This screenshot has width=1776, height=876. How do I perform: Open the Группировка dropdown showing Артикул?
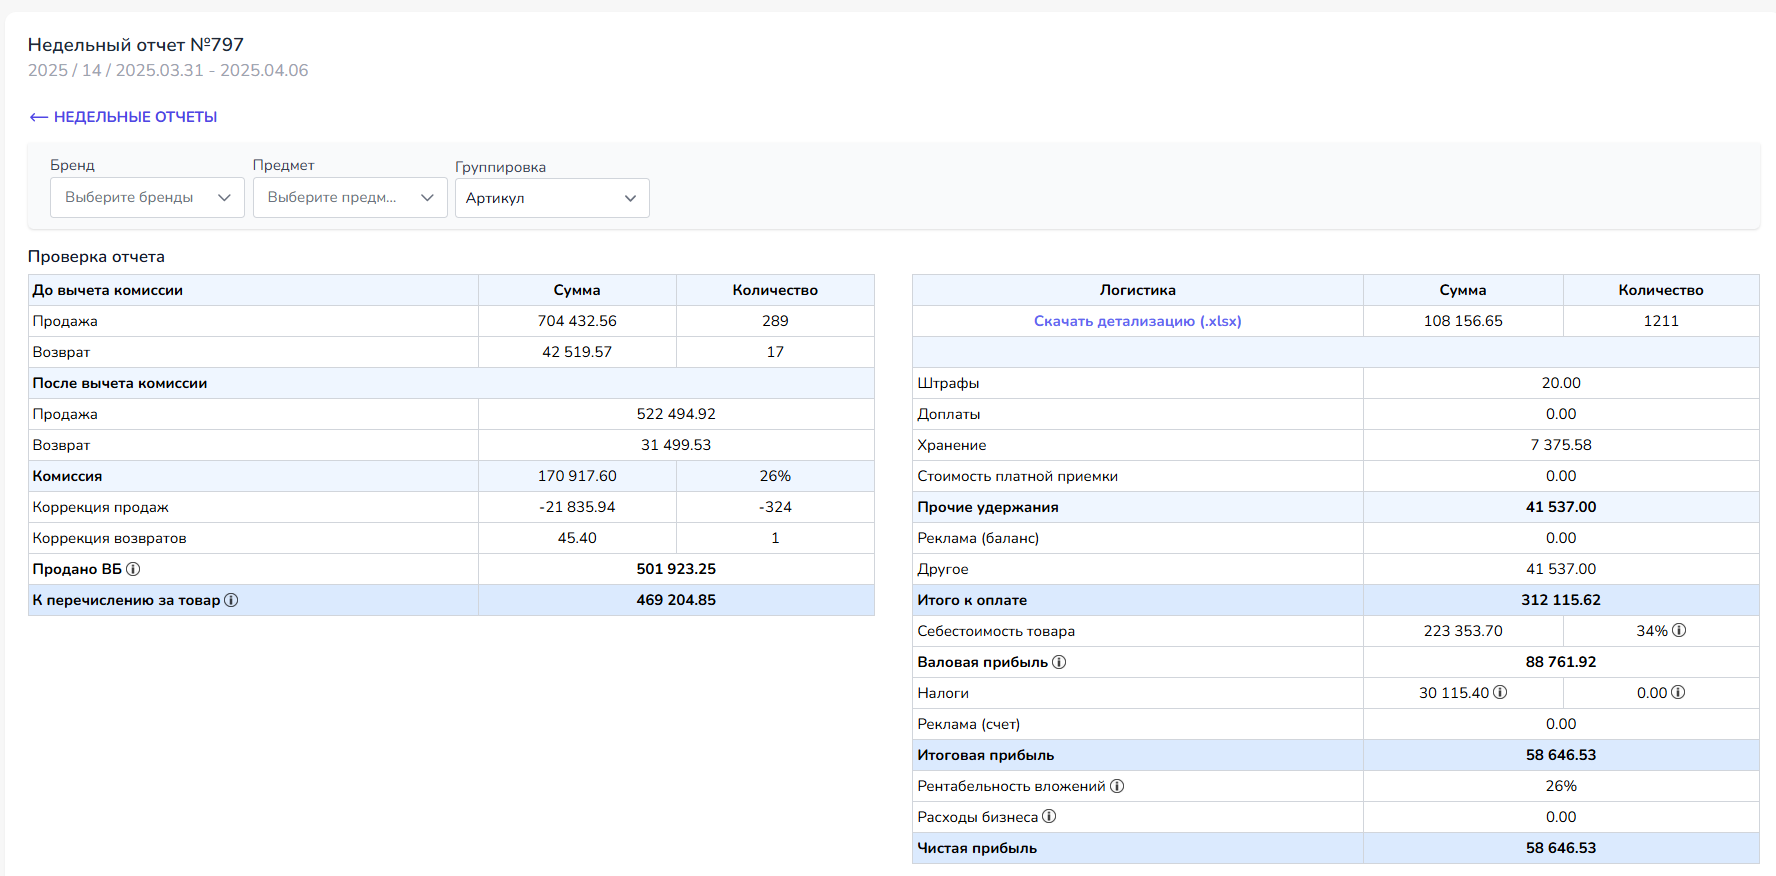point(551,198)
